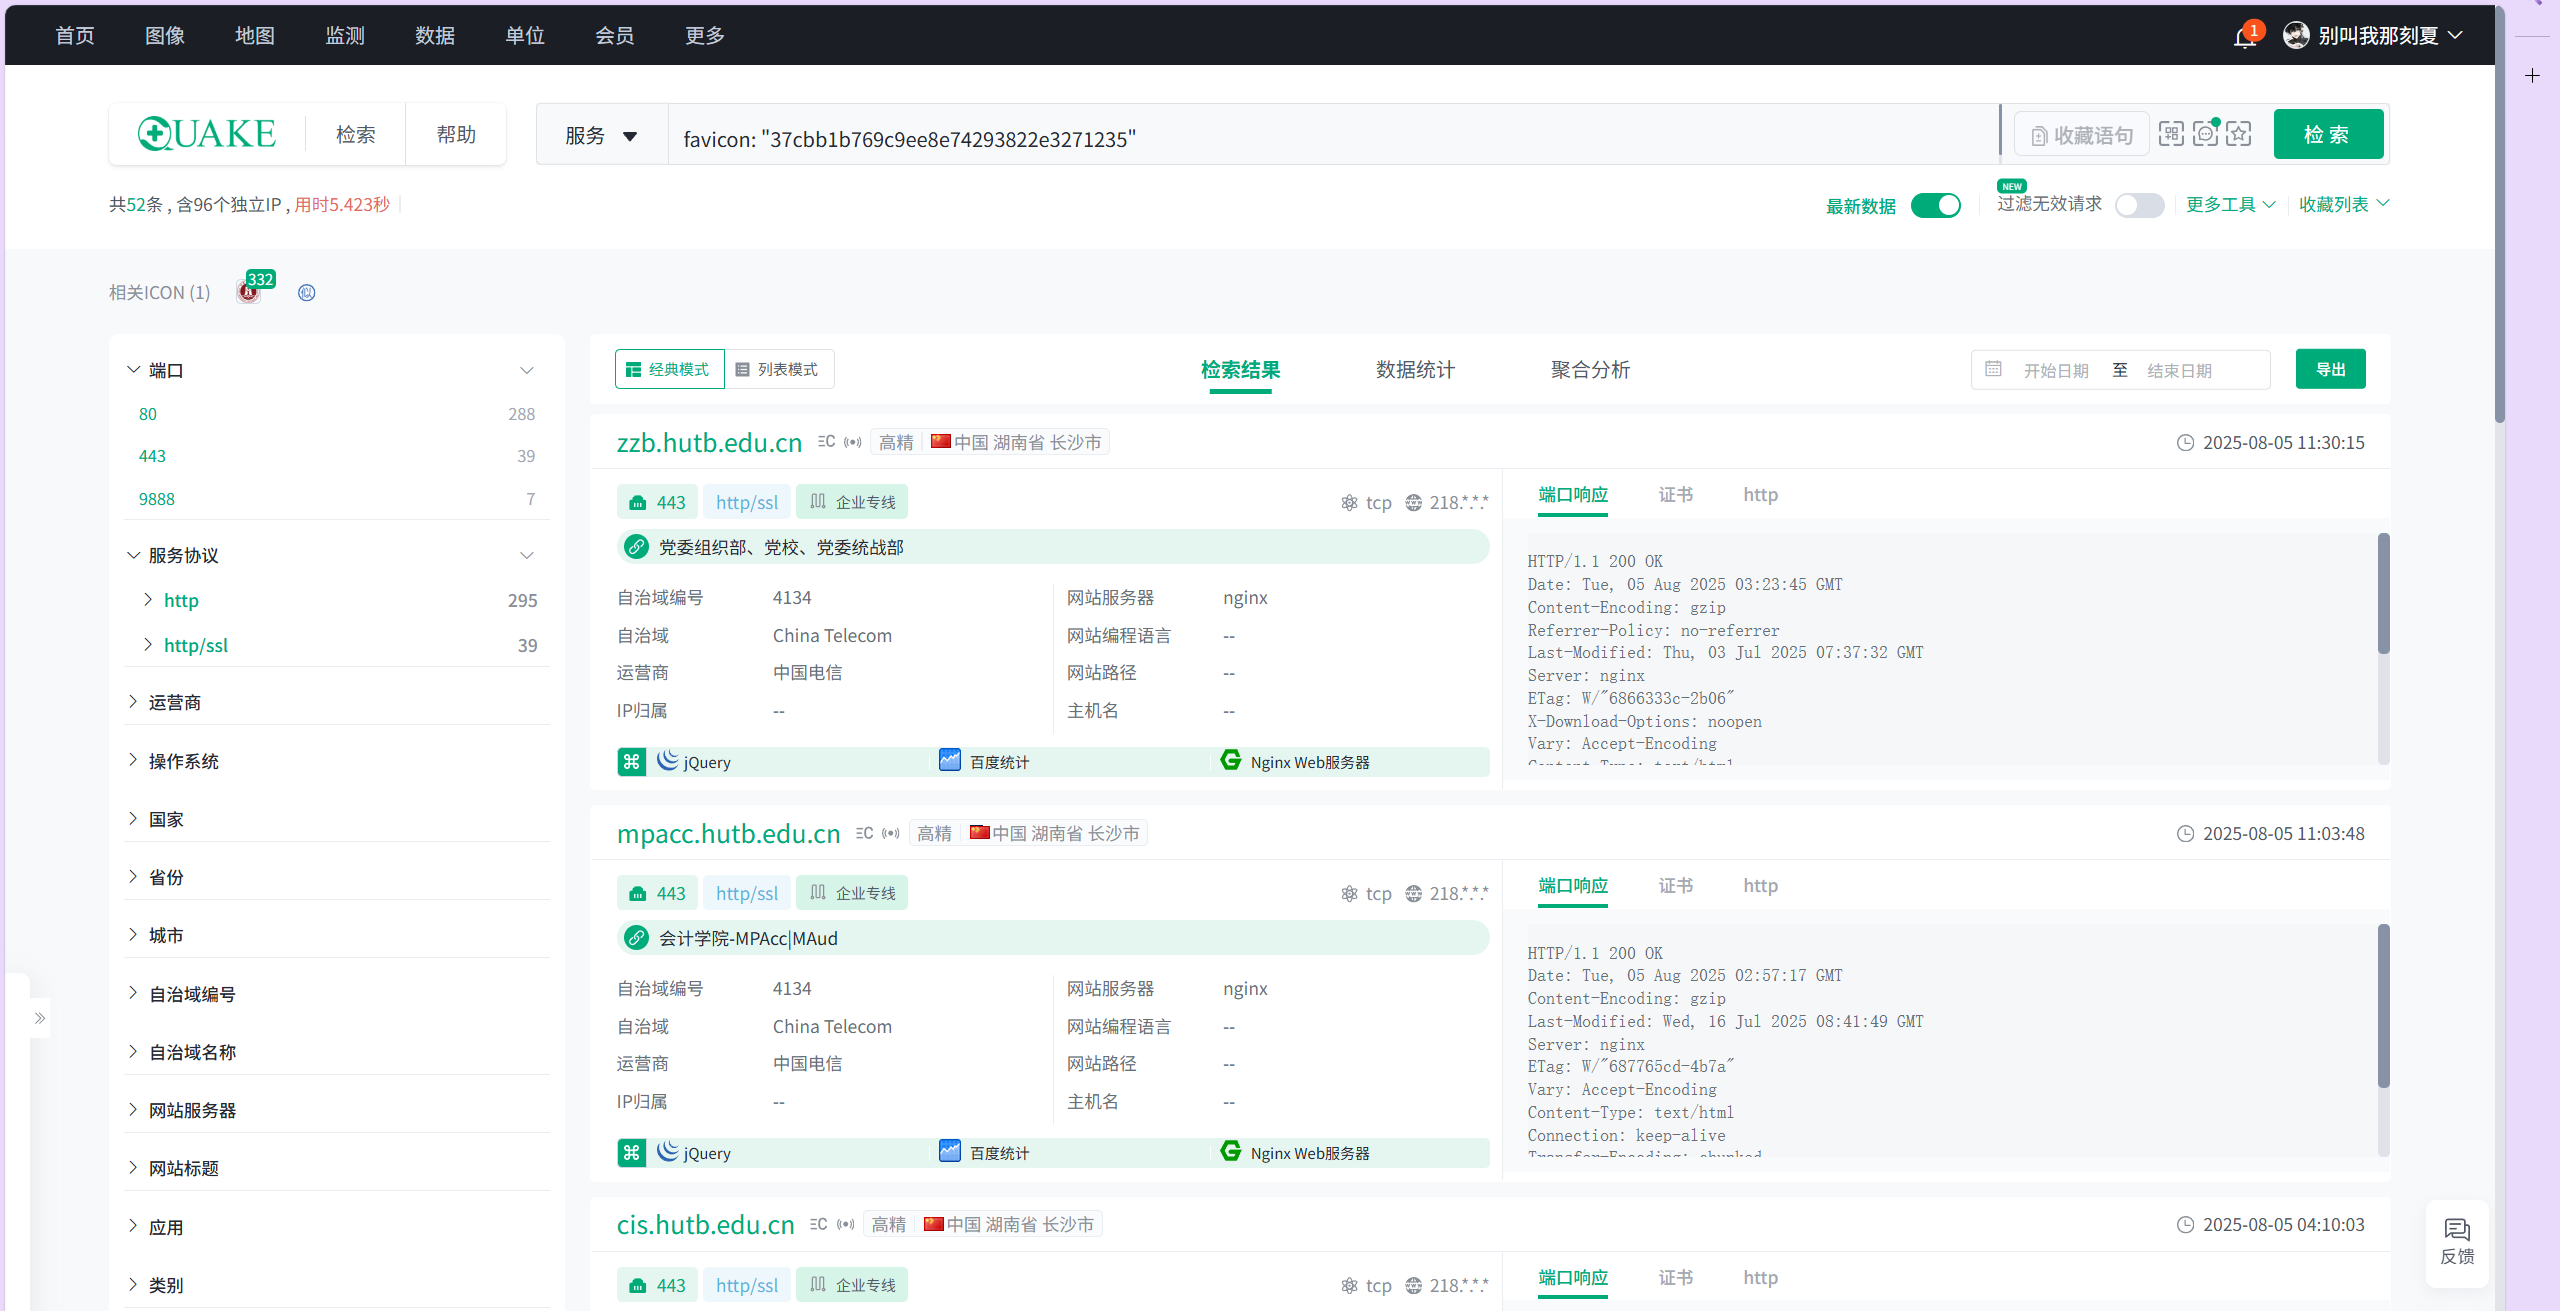Click the calendar icon in date range field

pos(1993,369)
